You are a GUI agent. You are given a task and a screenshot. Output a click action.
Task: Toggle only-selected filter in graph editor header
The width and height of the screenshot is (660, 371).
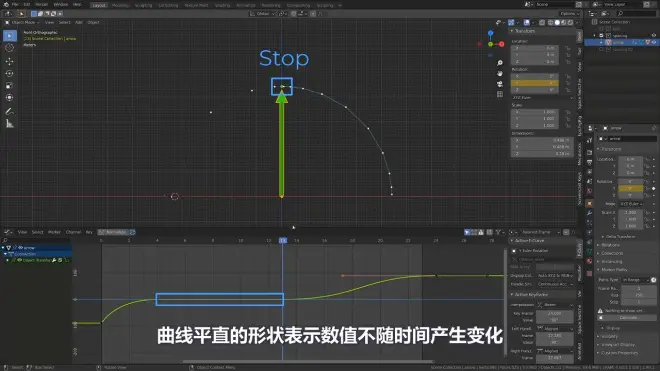click(467, 232)
